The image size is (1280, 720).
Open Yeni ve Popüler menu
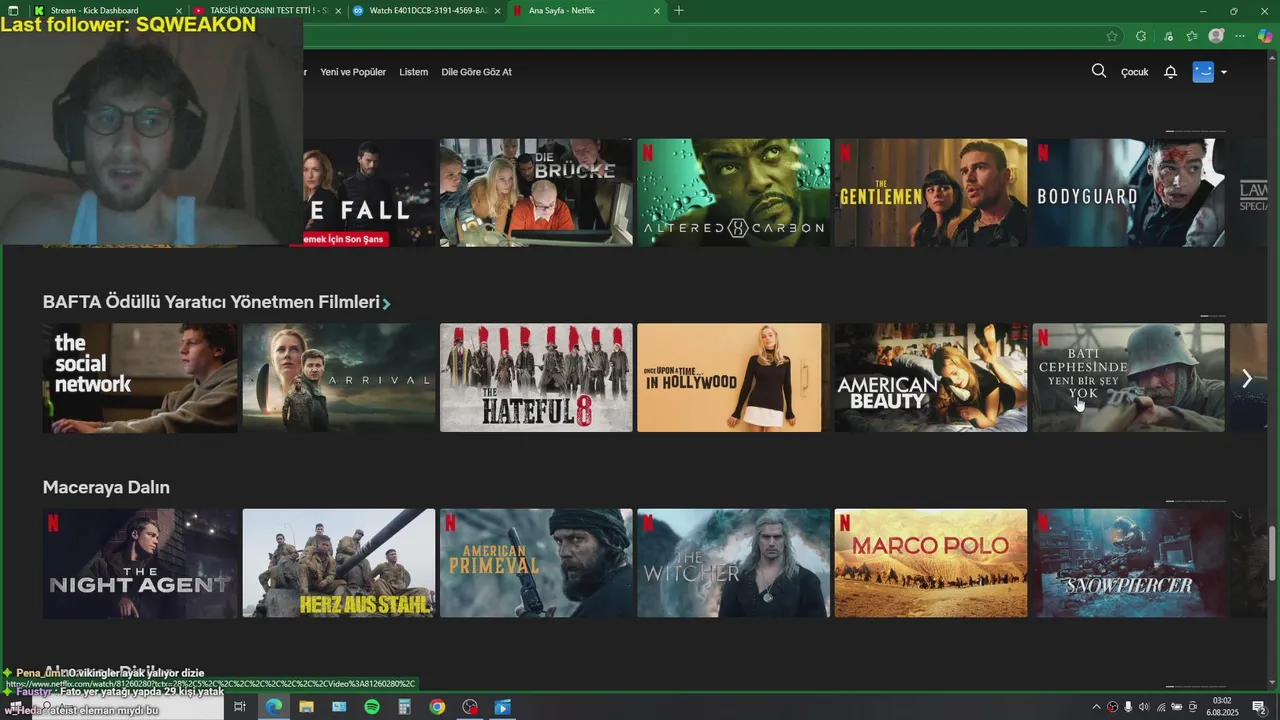coord(353,72)
